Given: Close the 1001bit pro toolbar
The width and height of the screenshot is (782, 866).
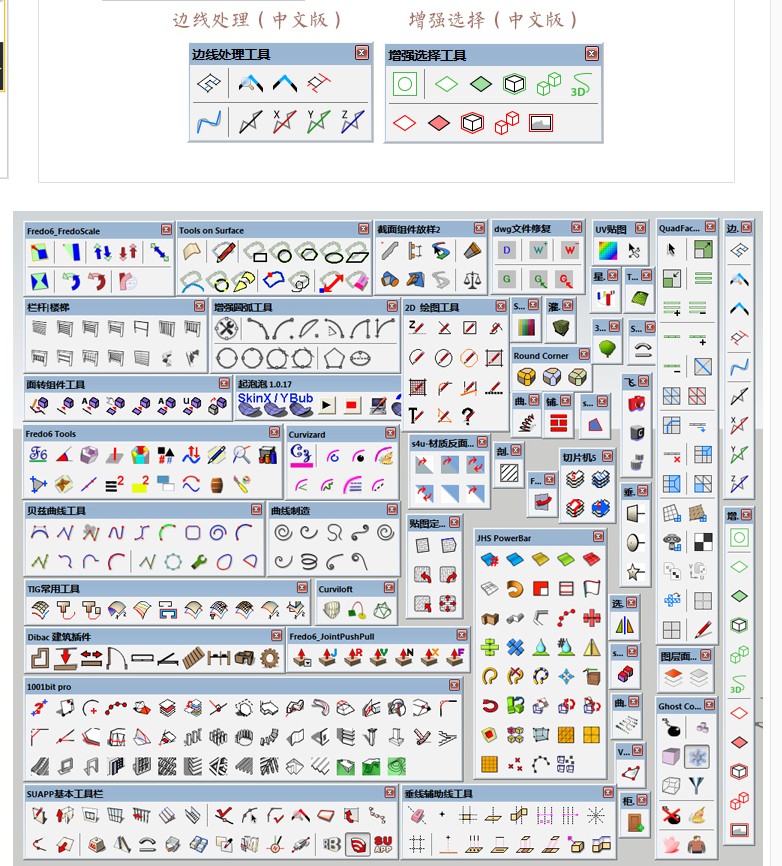Looking at the screenshot, I should [454, 685].
